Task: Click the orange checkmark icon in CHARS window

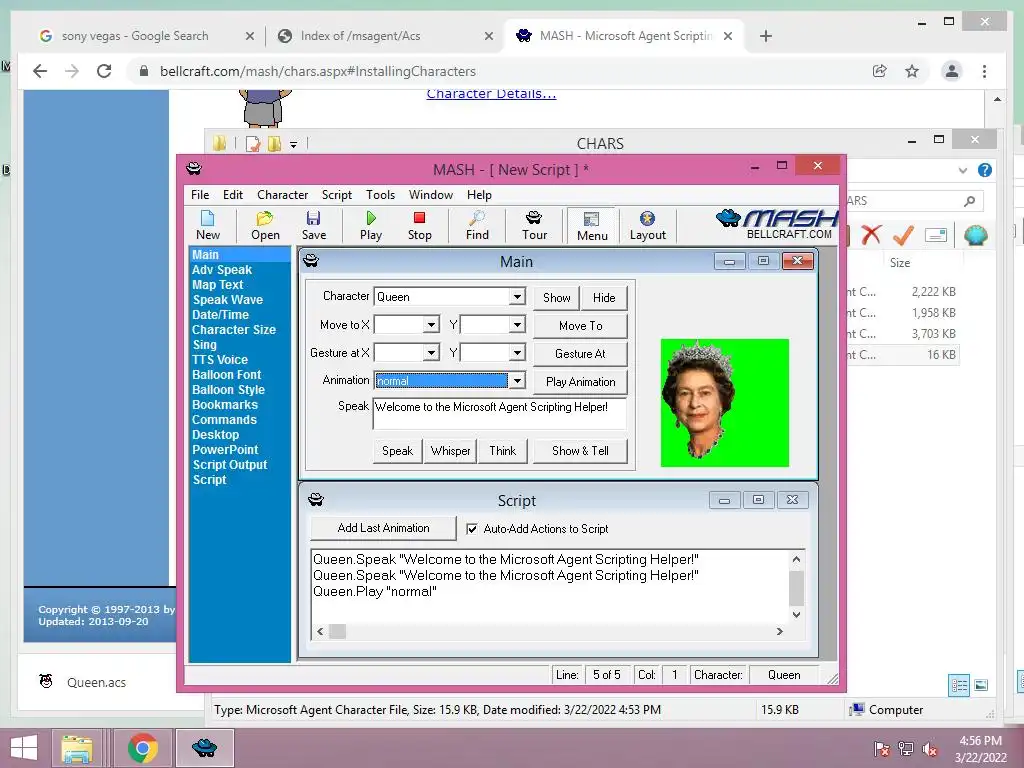Action: 903,235
